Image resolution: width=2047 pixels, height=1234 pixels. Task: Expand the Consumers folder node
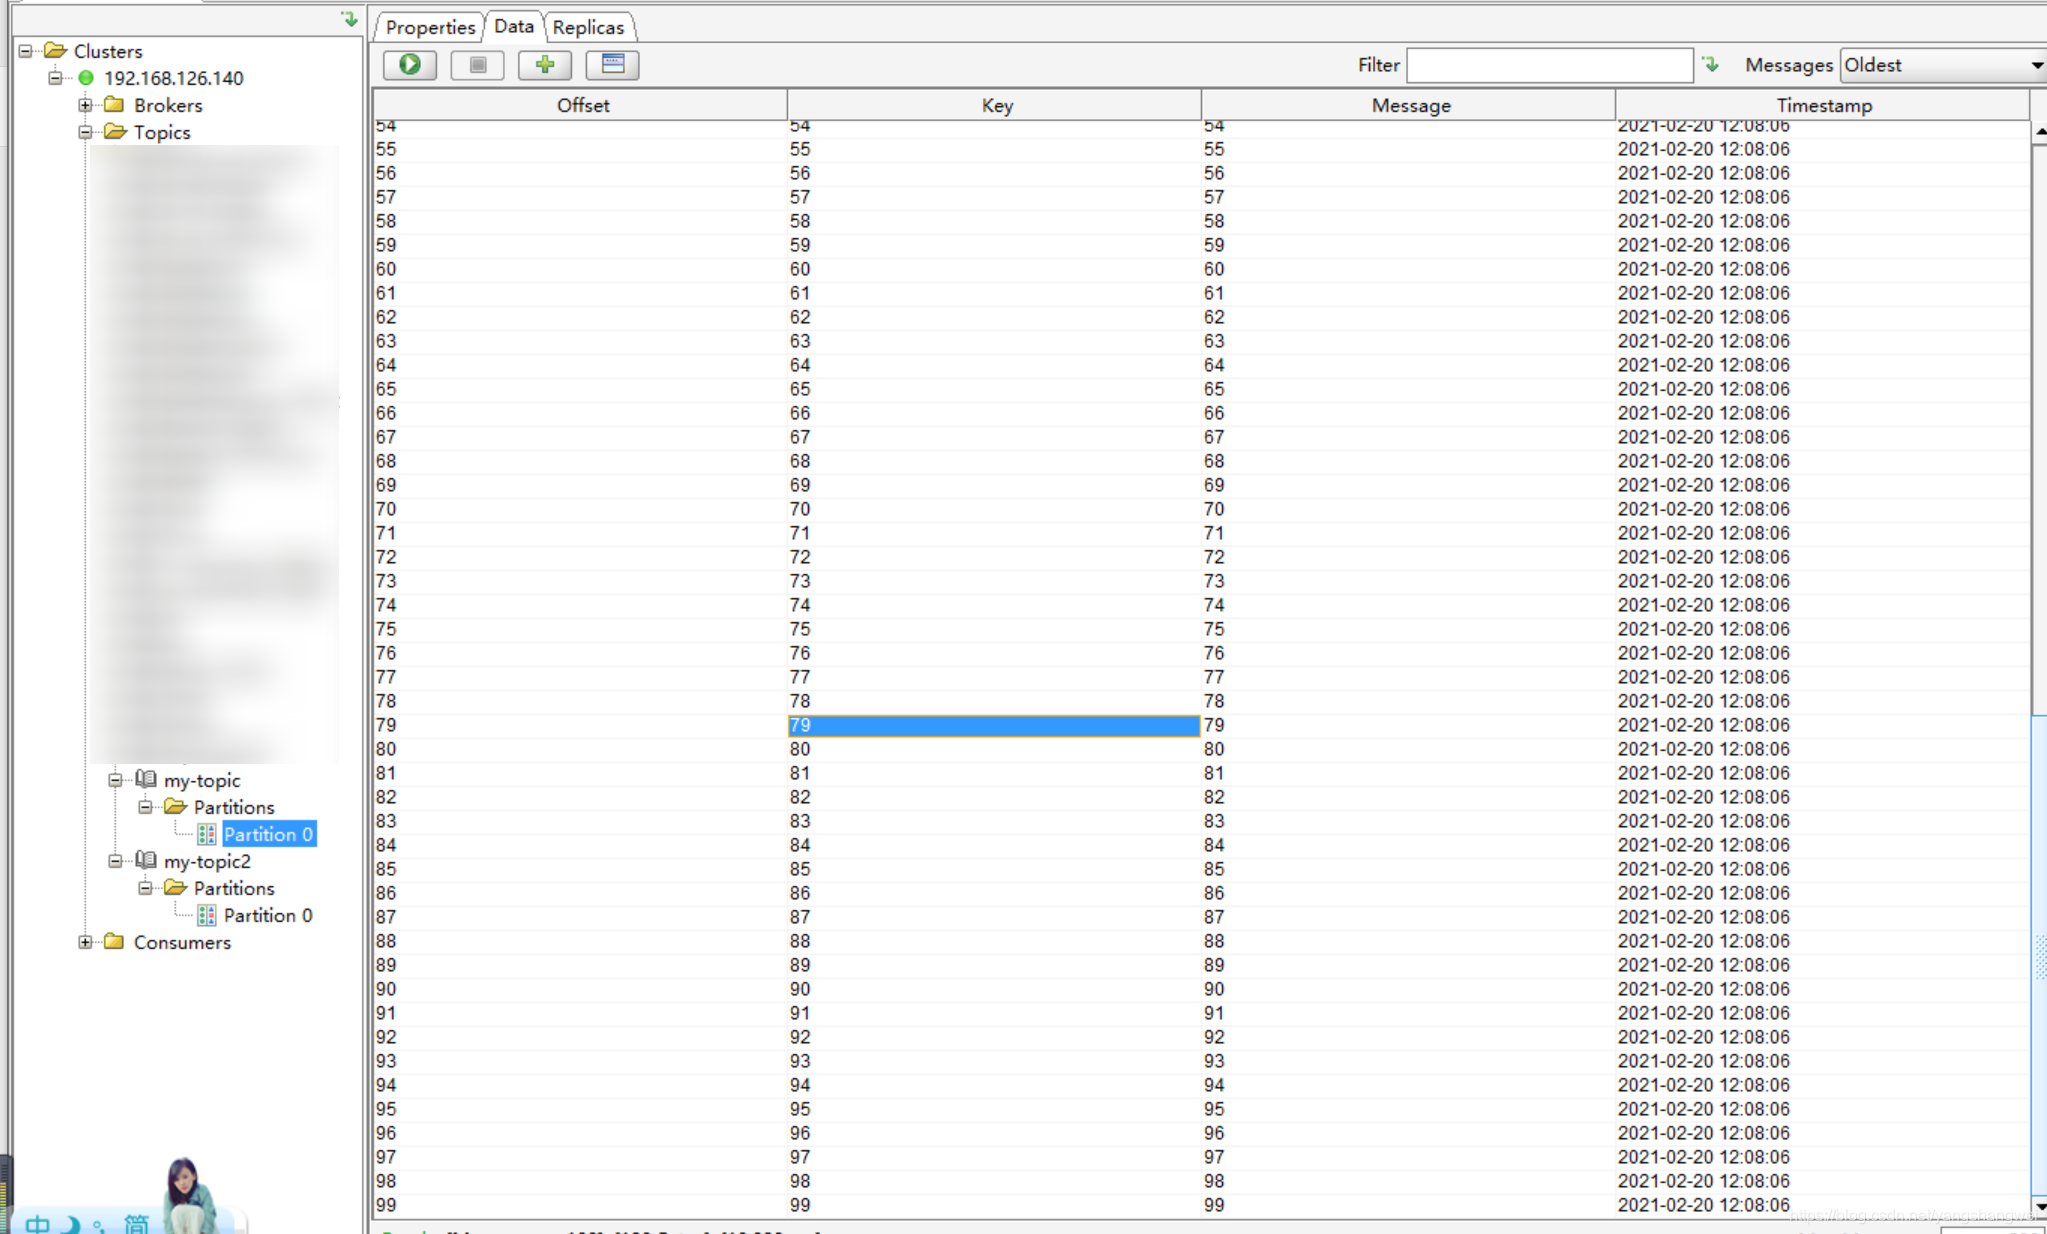coord(86,942)
